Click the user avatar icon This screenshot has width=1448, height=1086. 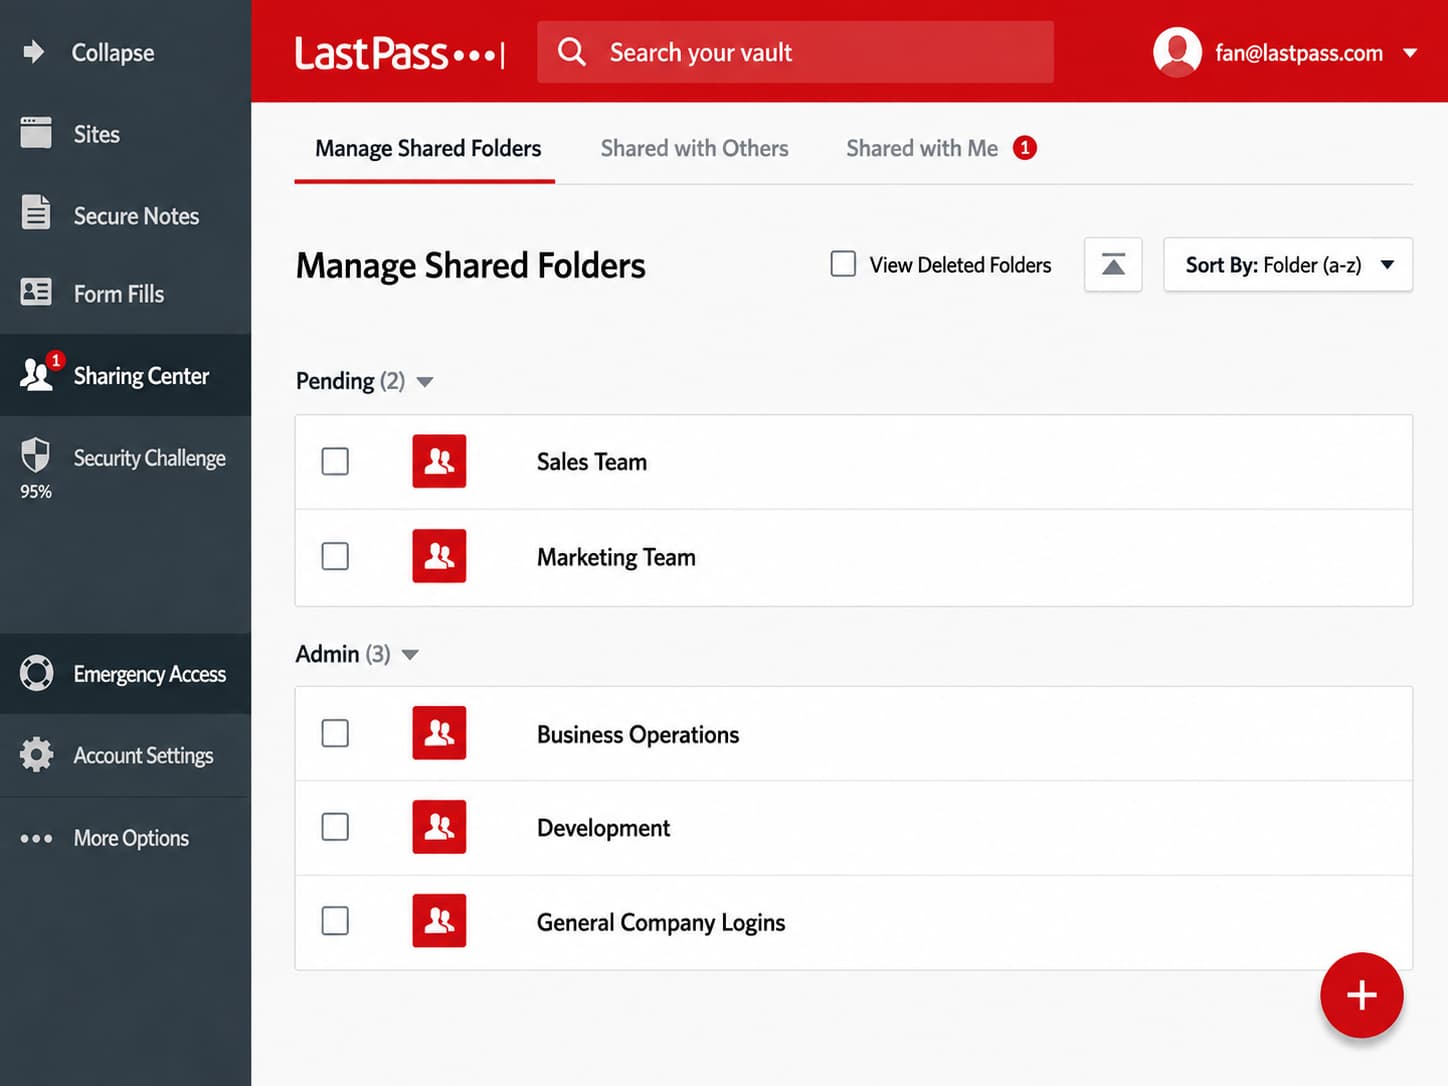[1177, 52]
